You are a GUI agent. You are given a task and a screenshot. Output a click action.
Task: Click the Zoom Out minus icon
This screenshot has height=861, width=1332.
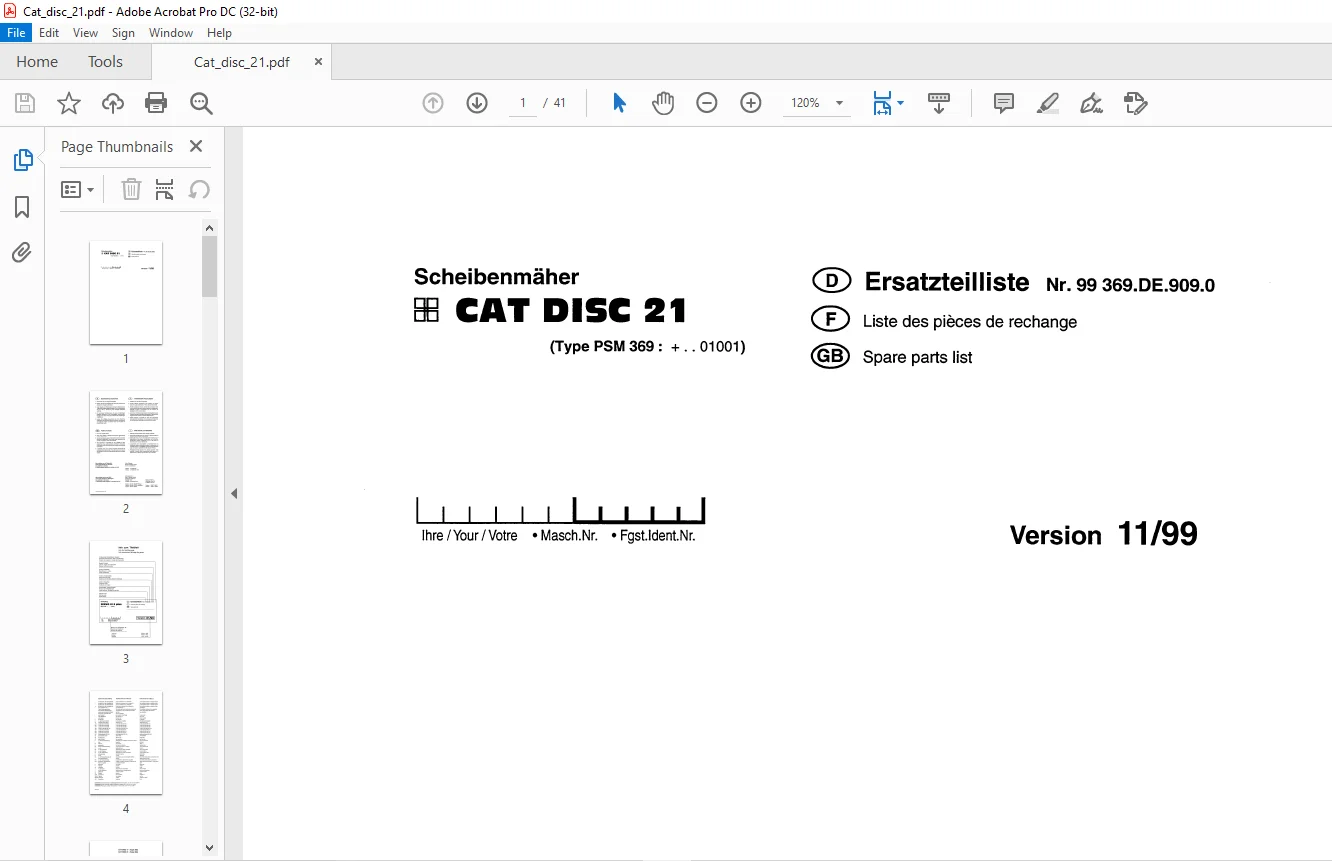[x=707, y=103]
